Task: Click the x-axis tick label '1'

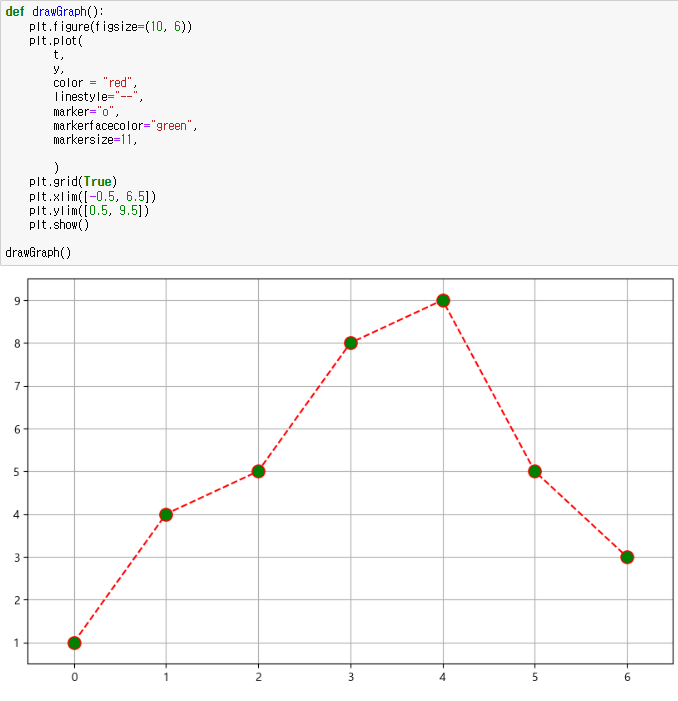Action: [x=166, y=677]
